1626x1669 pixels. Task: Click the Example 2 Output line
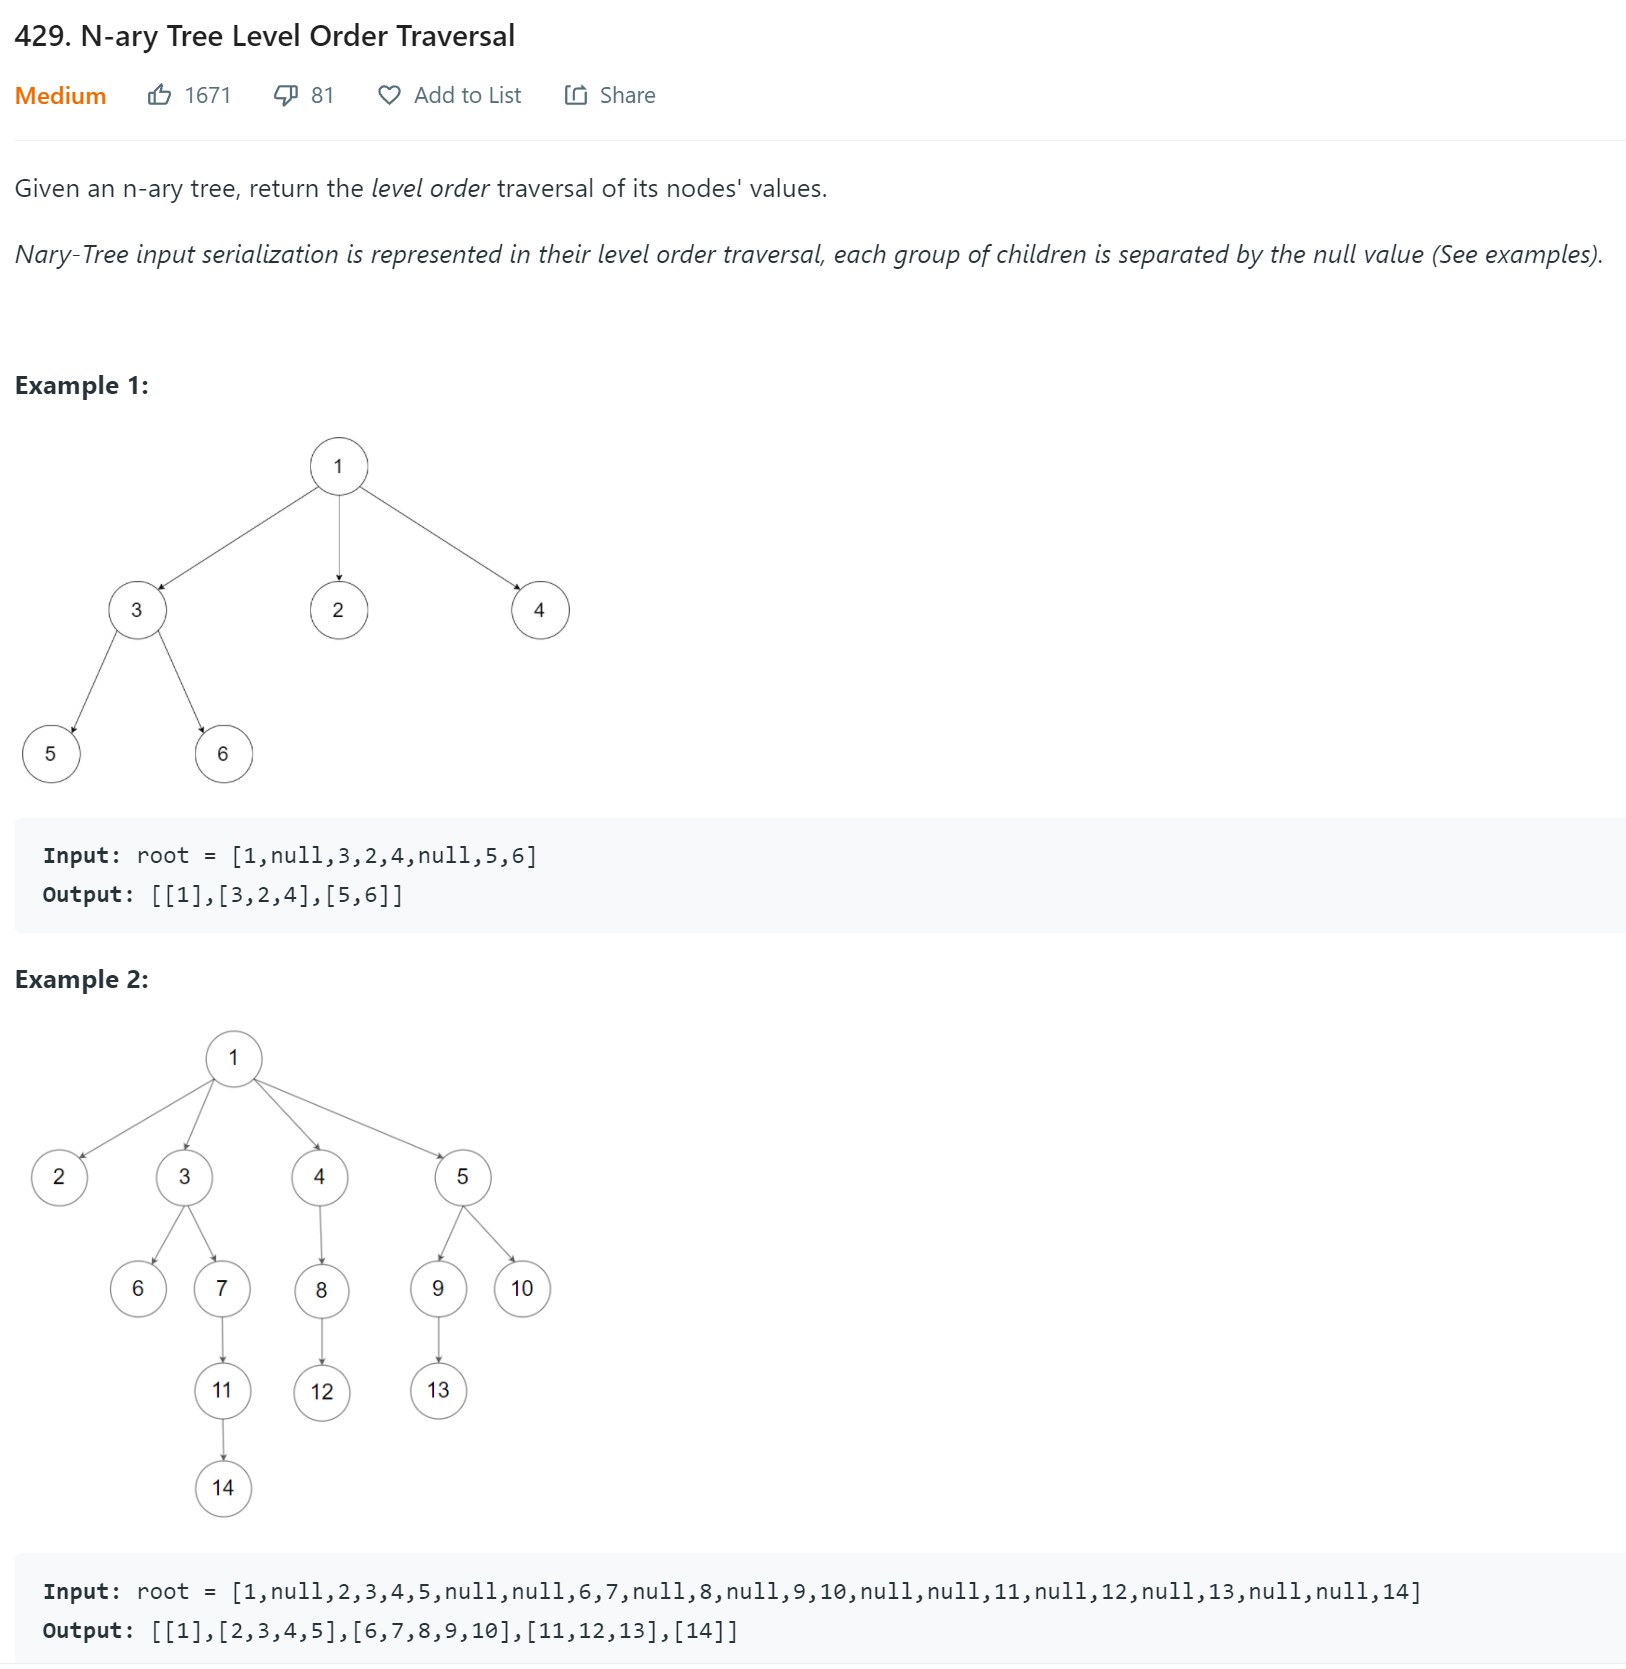click(x=390, y=1631)
